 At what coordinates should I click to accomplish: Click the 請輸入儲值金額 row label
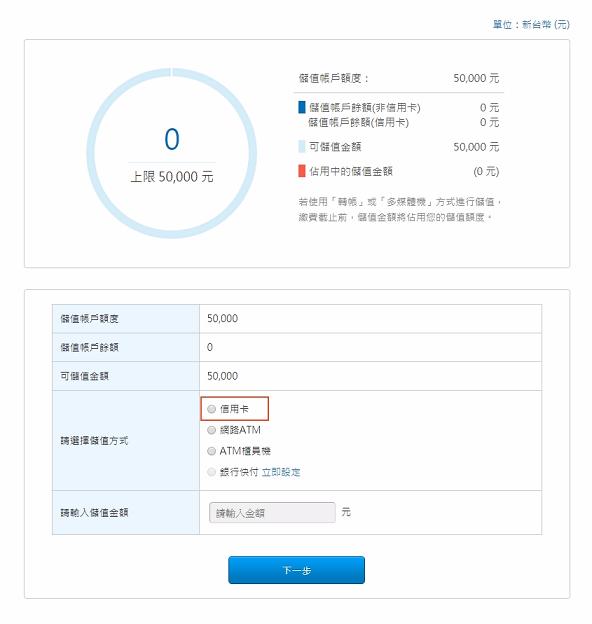tap(94, 513)
